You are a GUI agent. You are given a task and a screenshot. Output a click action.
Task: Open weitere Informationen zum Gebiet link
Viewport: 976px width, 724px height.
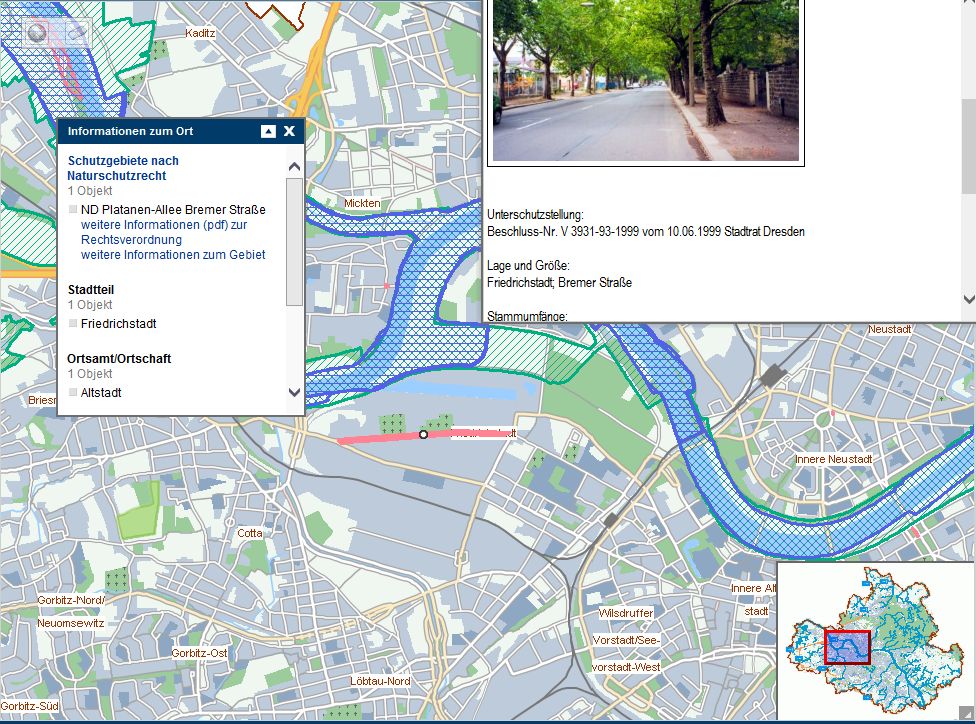click(x=173, y=255)
